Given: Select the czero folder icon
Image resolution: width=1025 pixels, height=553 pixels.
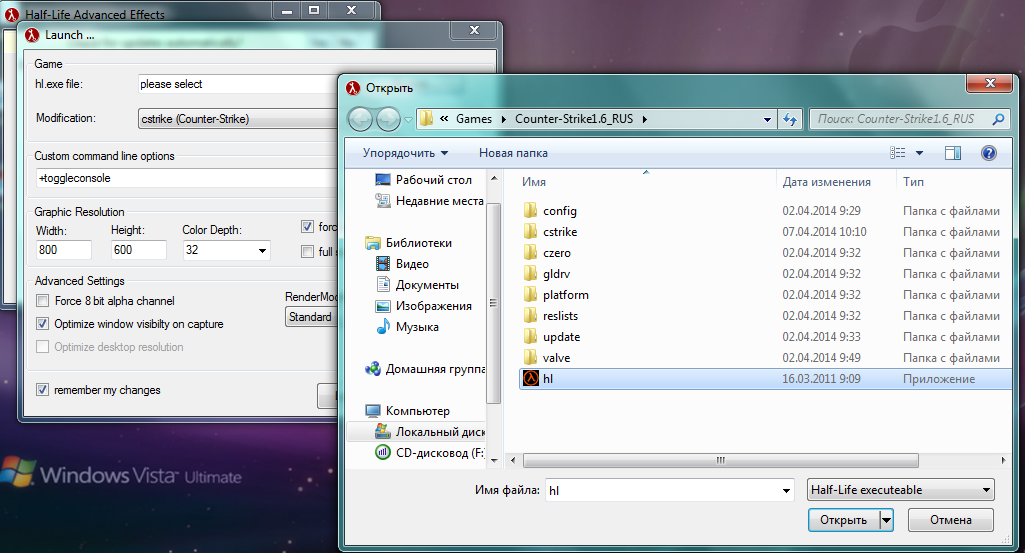Looking at the screenshot, I should coord(530,252).
